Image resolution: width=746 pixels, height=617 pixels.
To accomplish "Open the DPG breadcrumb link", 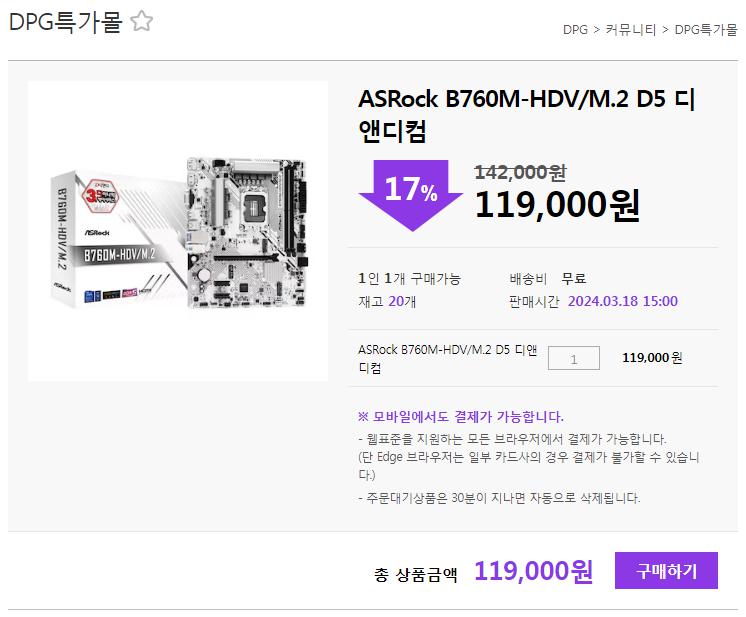I will [575, 29].
